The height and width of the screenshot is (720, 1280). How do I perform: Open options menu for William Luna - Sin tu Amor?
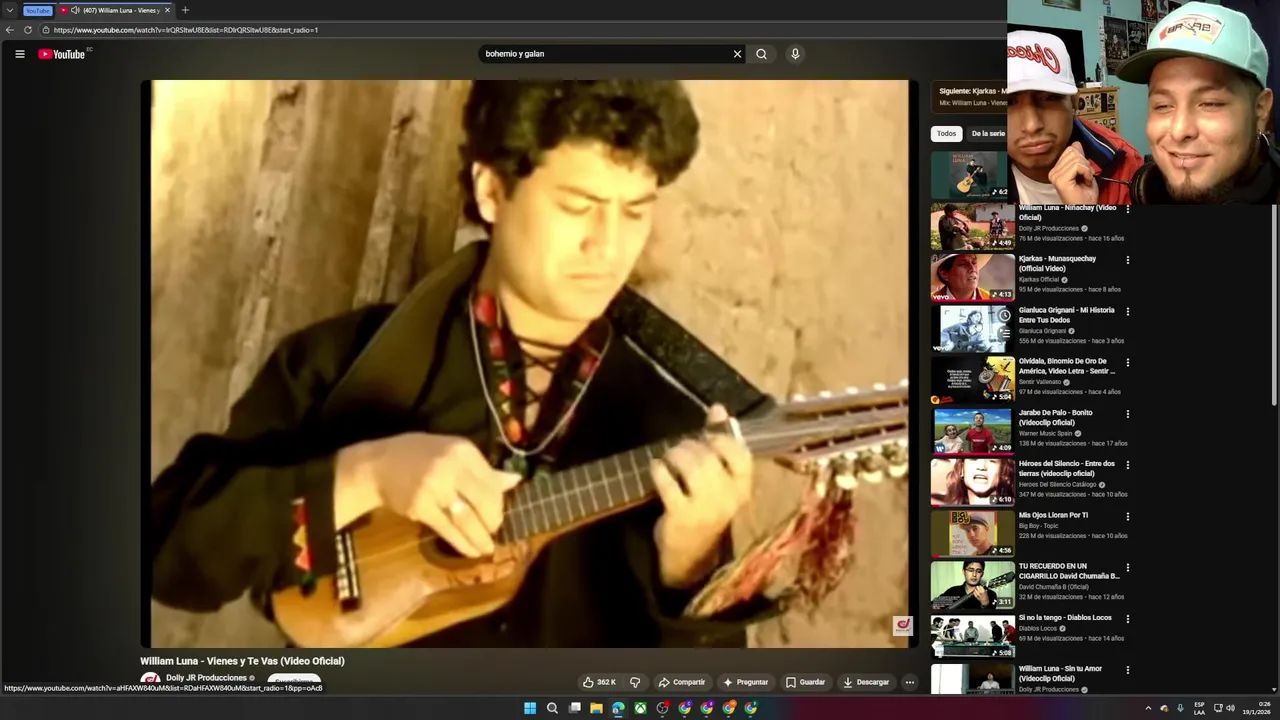click(x=1127, y=670)
